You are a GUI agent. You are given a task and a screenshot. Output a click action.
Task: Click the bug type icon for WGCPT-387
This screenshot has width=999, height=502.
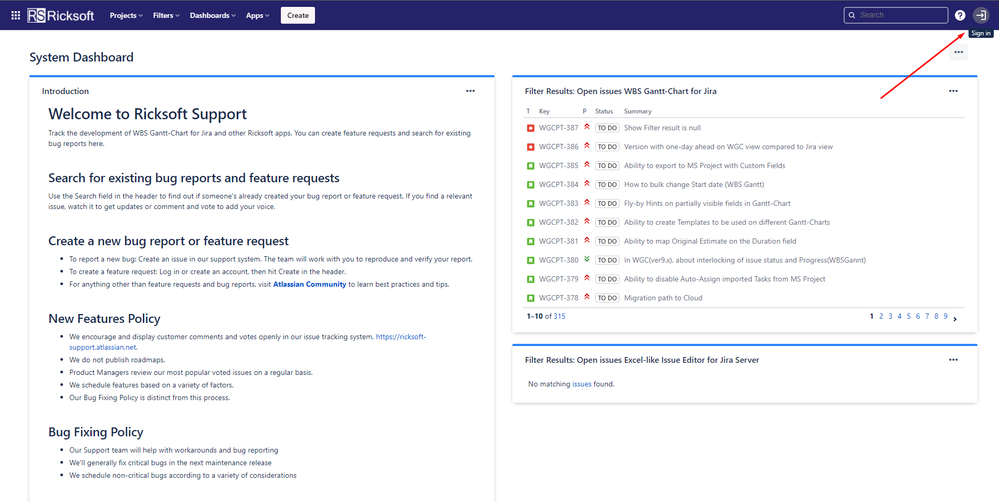pyautogui.click(x=530, y=128)
